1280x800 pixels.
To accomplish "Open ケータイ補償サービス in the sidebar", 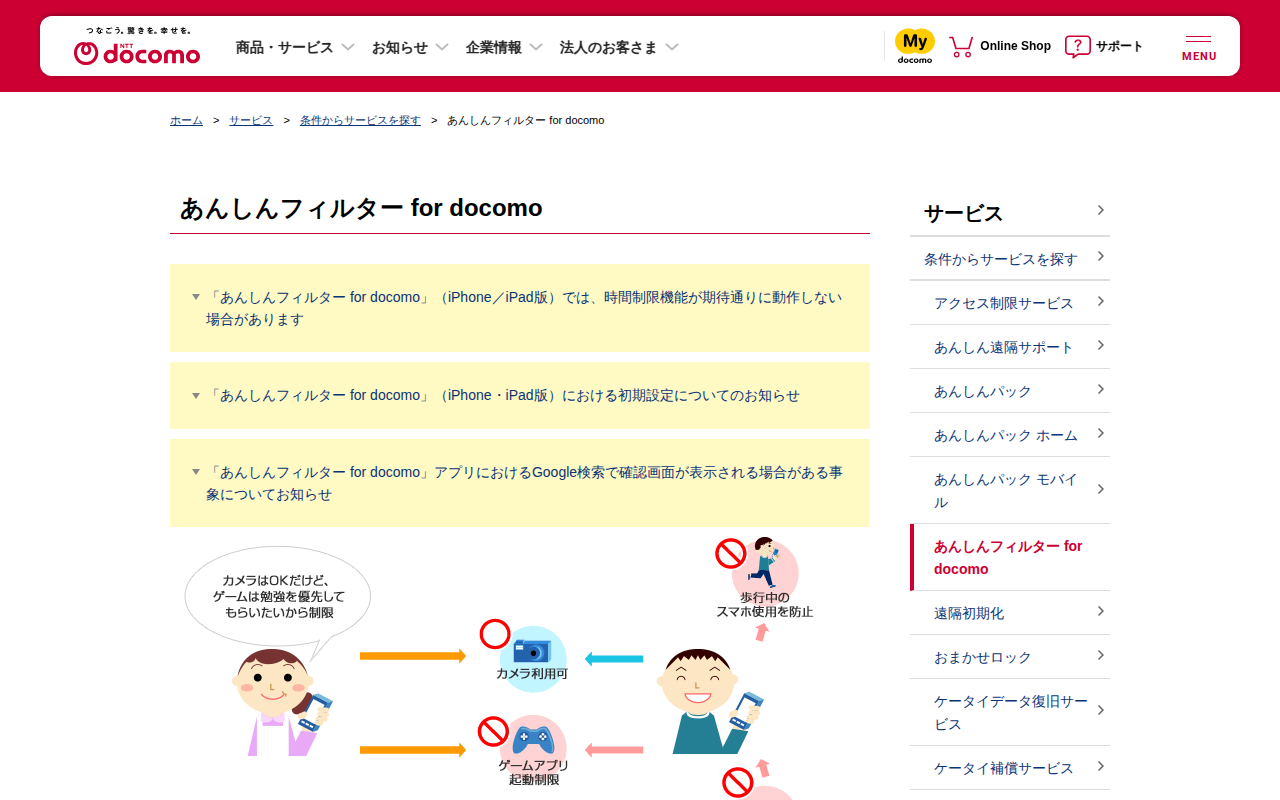I will [x=1010, y=768].
